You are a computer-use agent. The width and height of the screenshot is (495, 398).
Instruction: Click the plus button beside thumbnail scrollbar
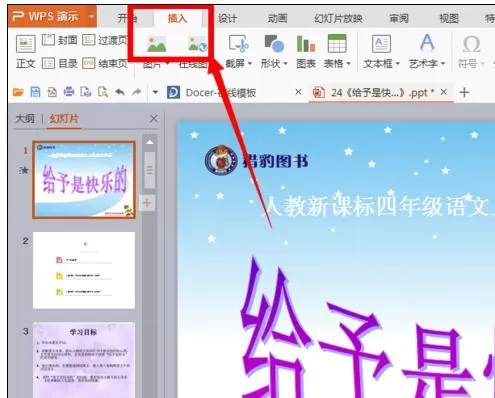coord(147,203)
